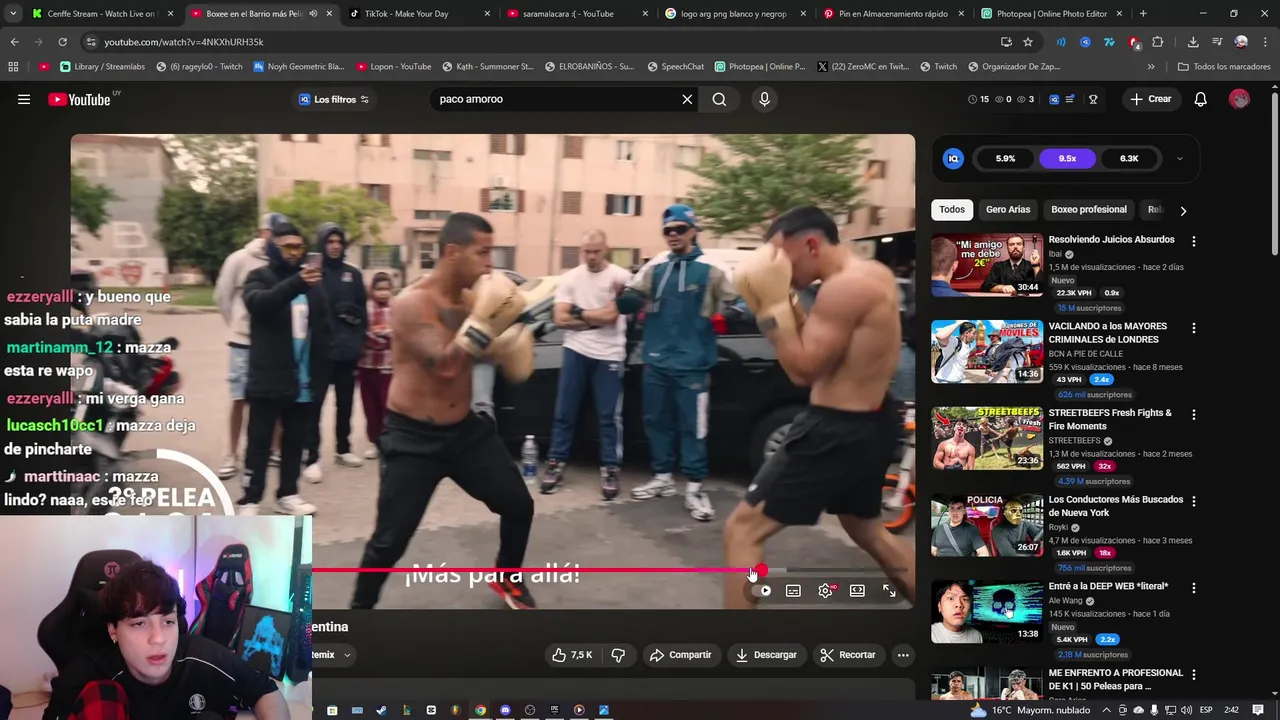1280x720 pixels.
Task: Switch to Photopea Online Photo Editor tab
Action: point(1052,14)
